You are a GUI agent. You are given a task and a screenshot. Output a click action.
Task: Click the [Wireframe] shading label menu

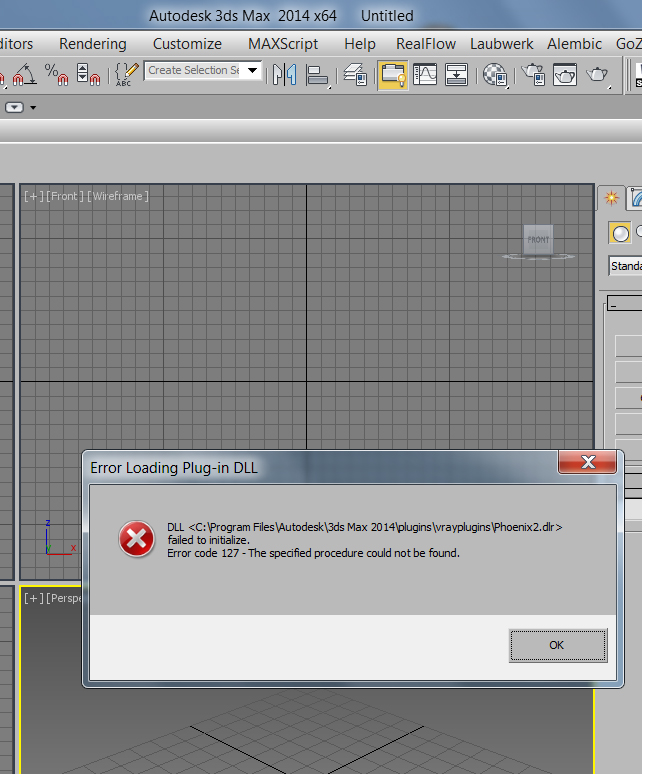coord(118,196)
